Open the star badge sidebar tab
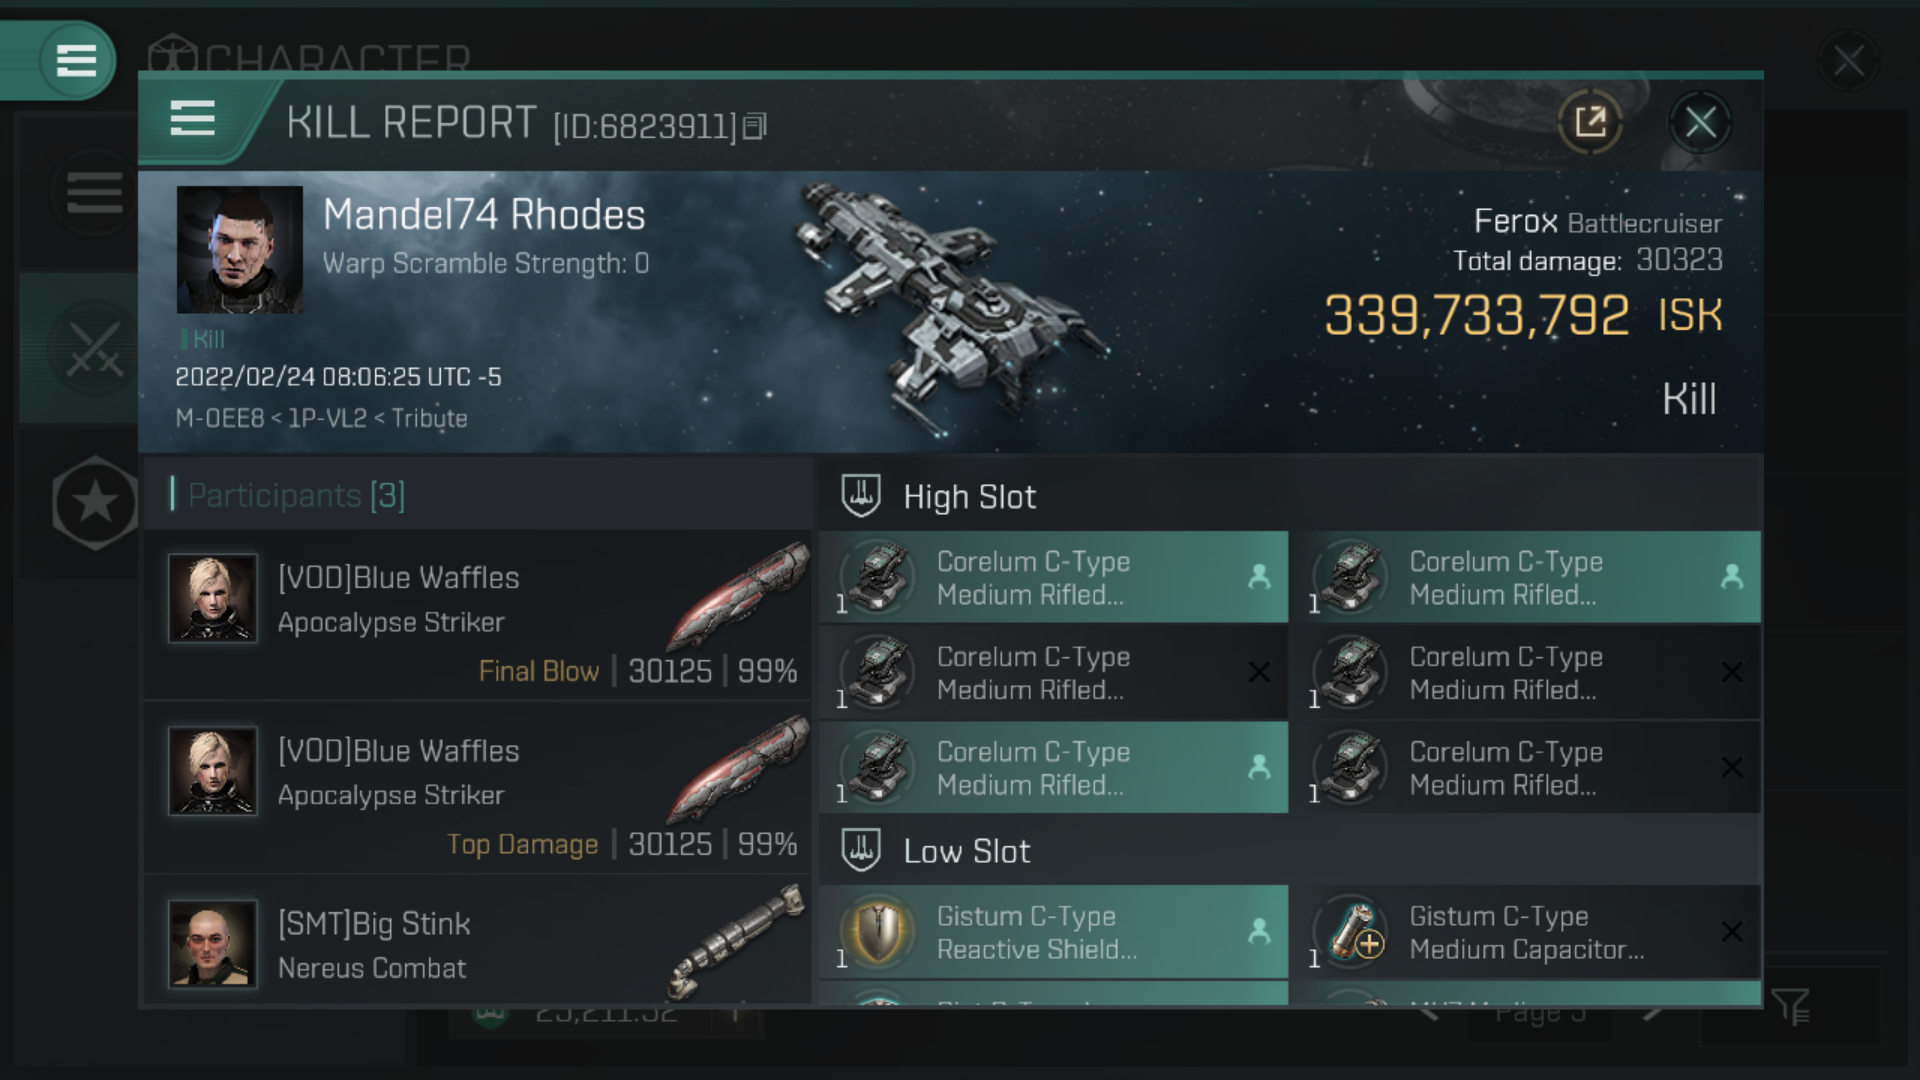This screenshot has width=1920, height=1080. coord(95,502)
